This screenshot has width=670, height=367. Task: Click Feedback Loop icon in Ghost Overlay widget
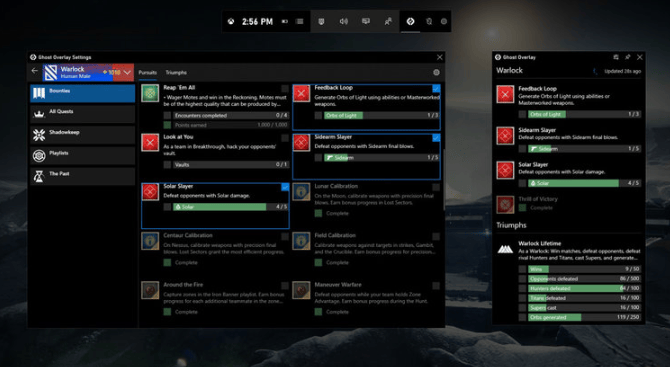505,94
